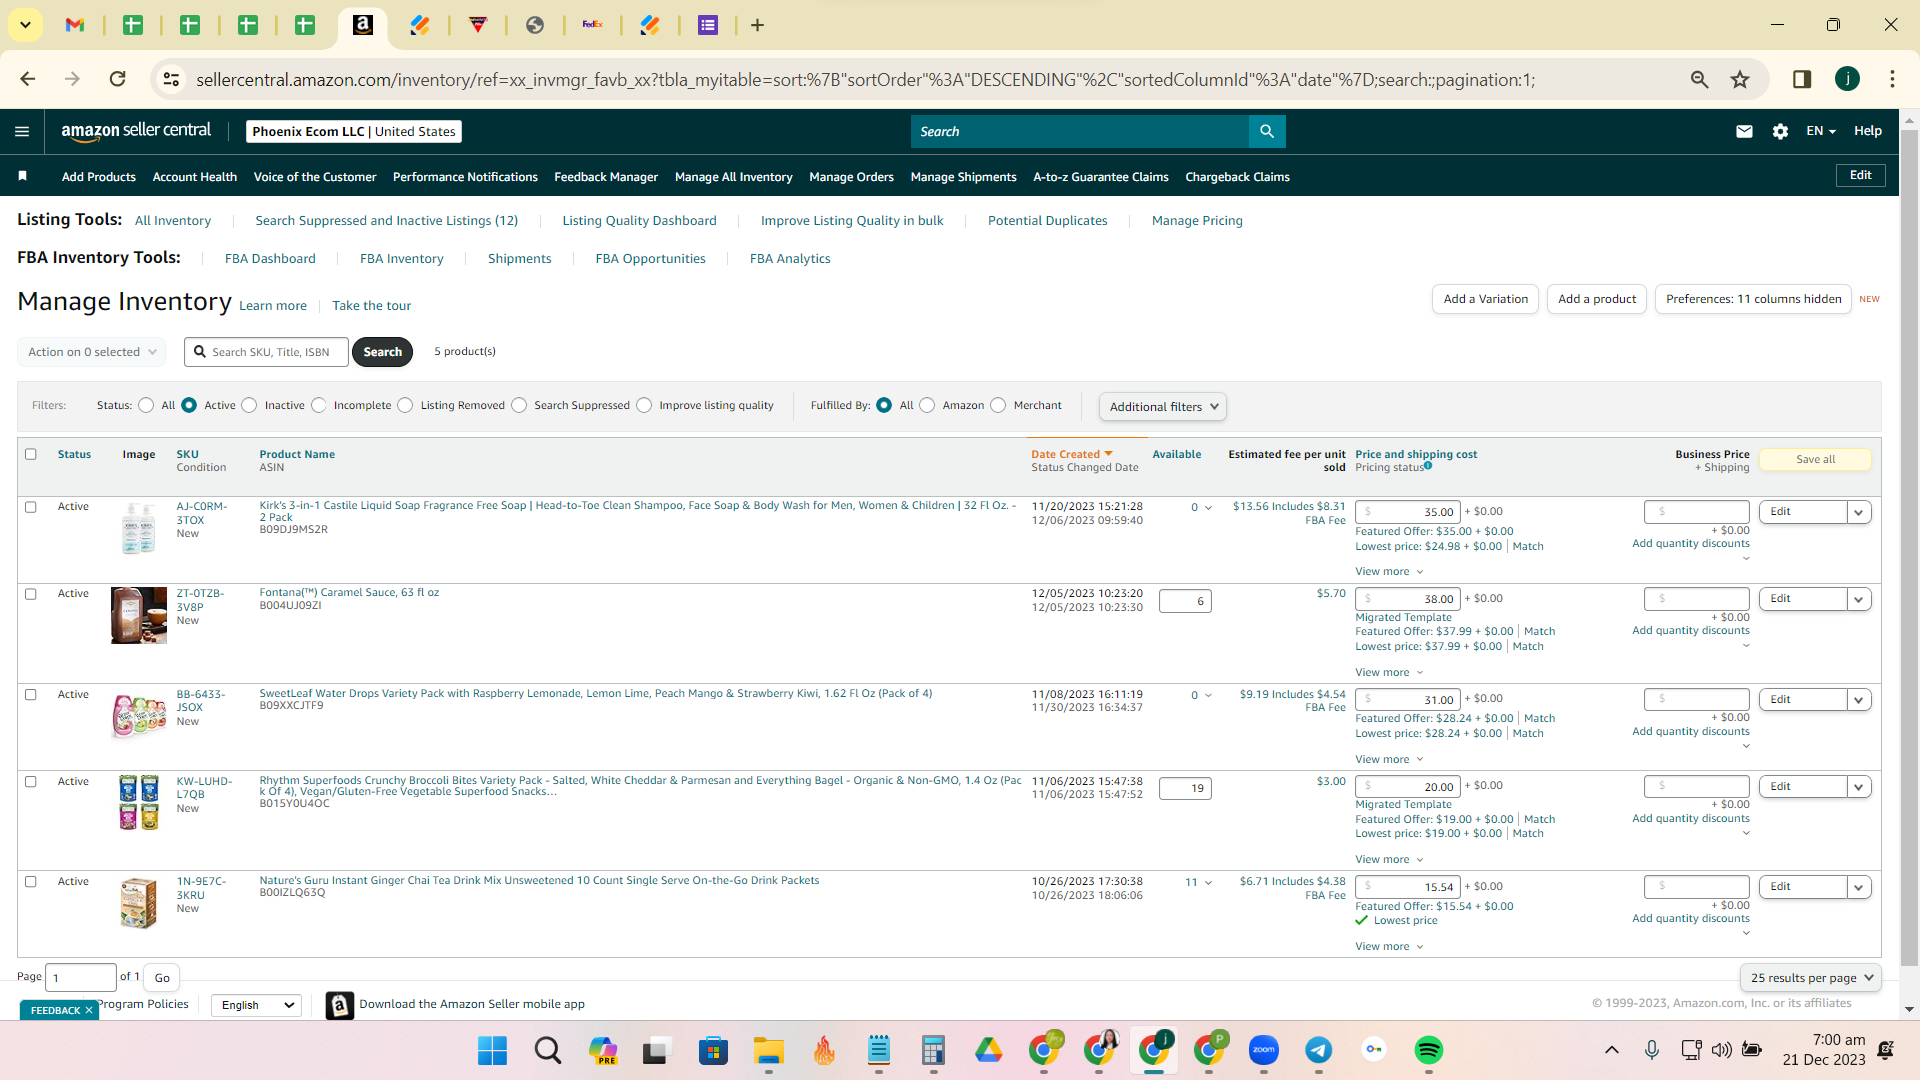Expand View more for SweetLeaf Water Drops
The height and width of the screenshot is (1080, 1920).
click(1389, 759)
